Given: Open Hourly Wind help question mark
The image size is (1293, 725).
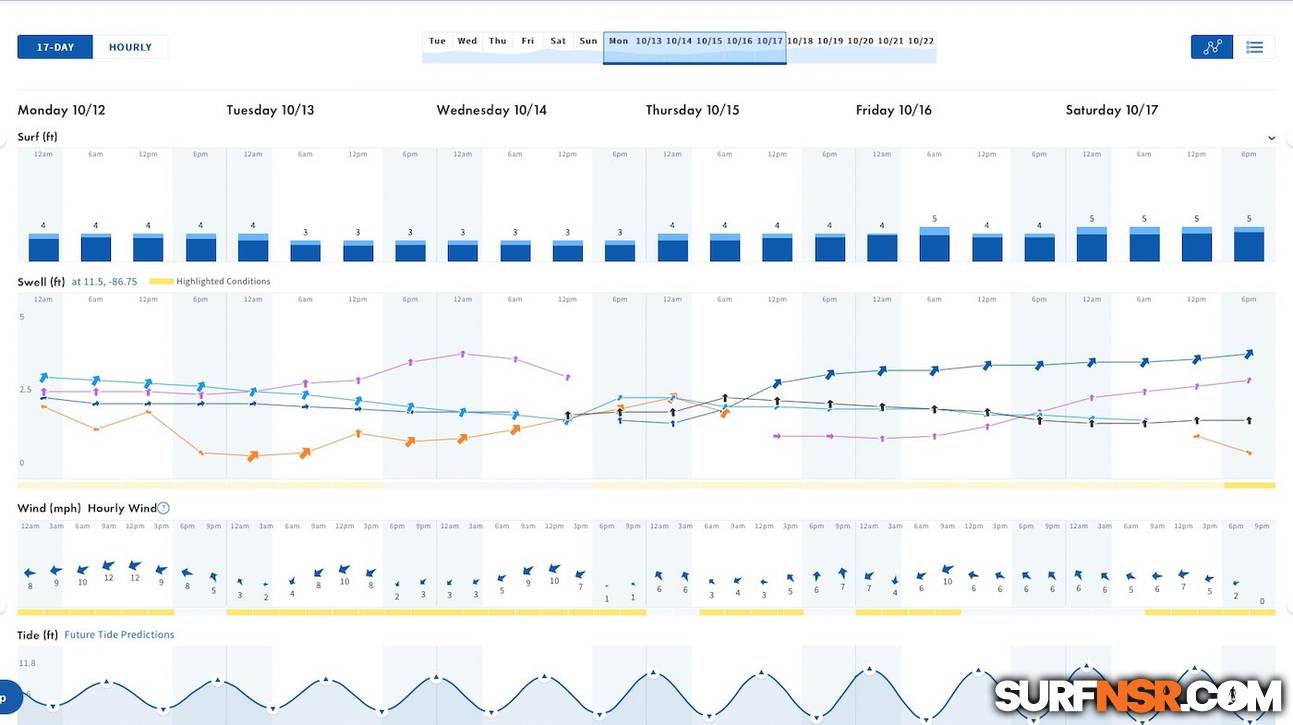Looking at the screenshot, I should [163, 508].
